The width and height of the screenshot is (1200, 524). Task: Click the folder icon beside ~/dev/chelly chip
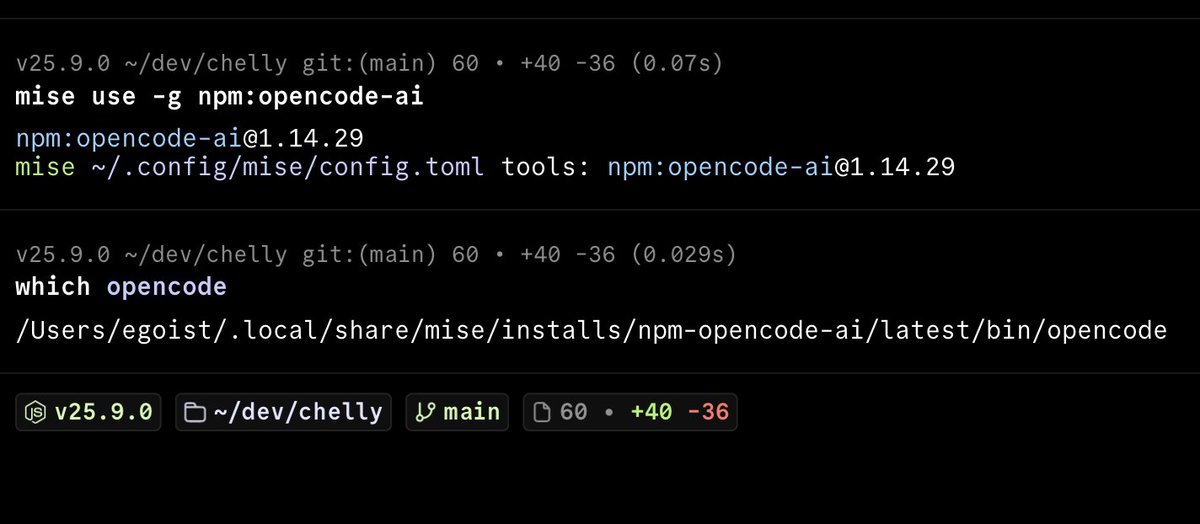pos(195,412)
